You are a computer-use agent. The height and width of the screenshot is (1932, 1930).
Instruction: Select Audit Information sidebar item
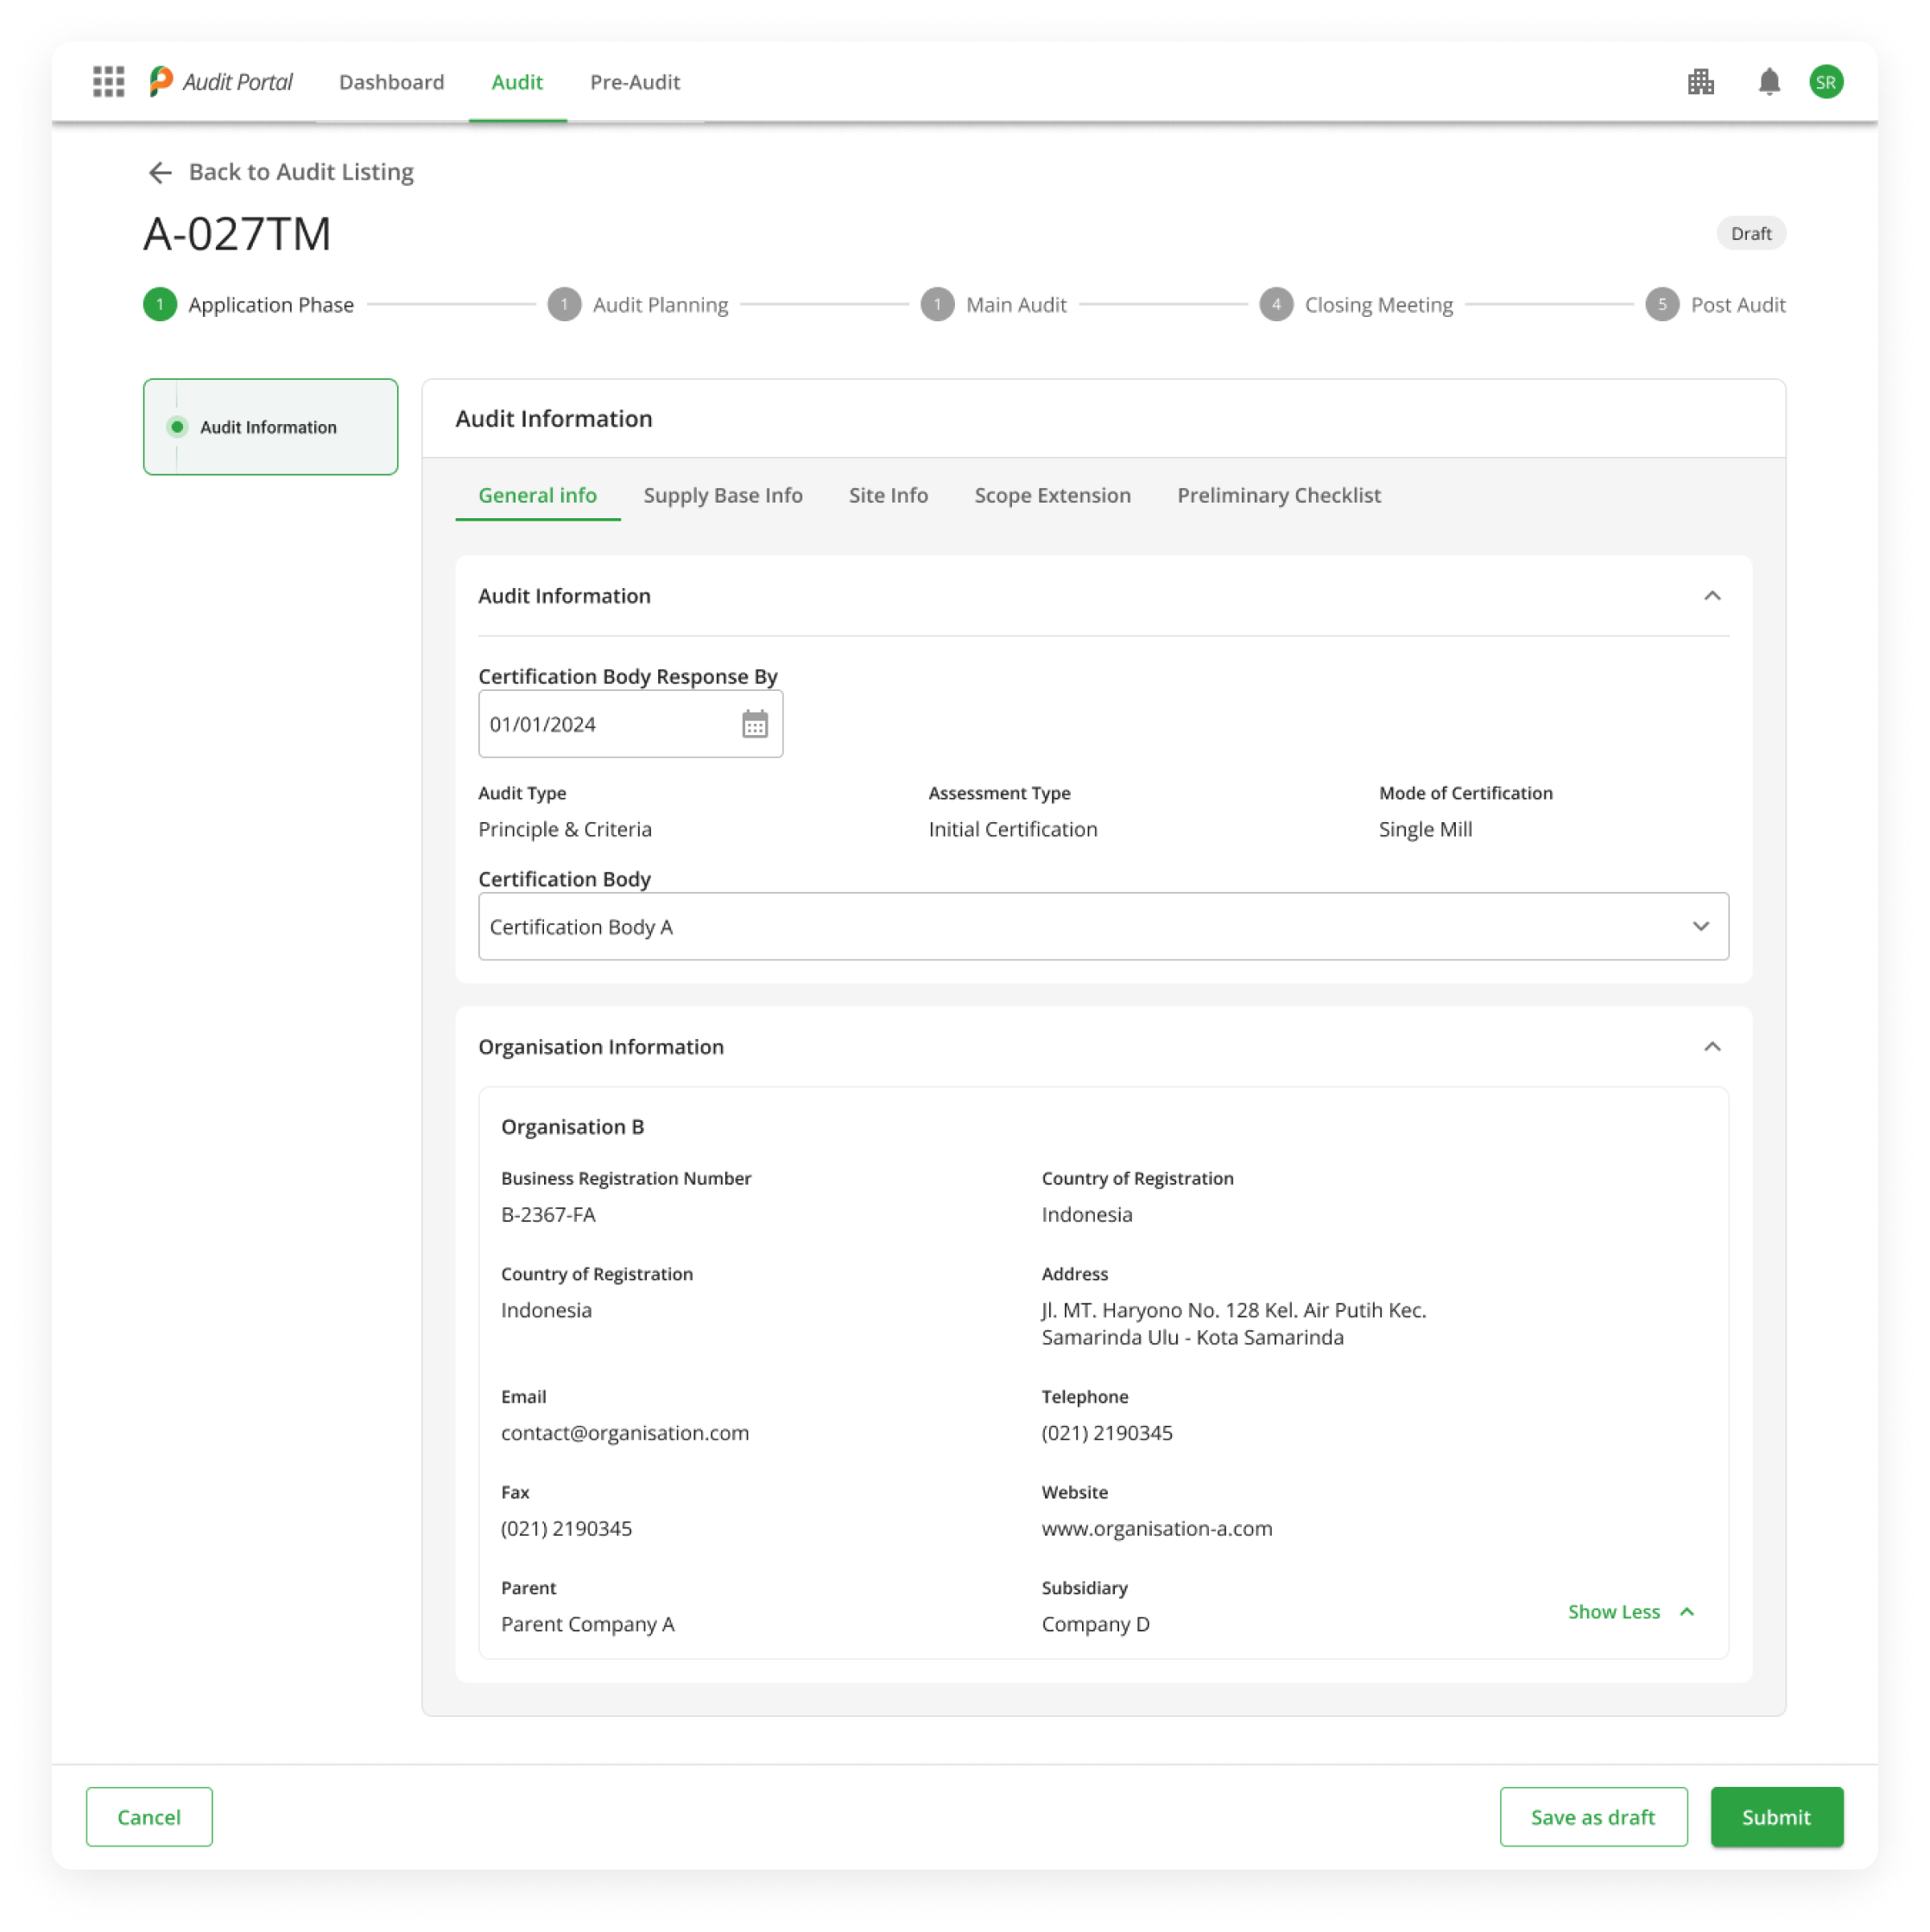click(268, 427)
